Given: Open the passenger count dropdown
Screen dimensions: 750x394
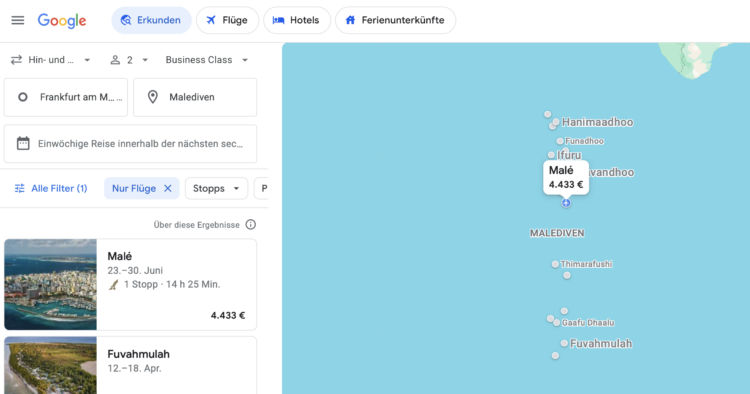Looking at the screenshot, I should pyautogui.click(x=129, y=60).
